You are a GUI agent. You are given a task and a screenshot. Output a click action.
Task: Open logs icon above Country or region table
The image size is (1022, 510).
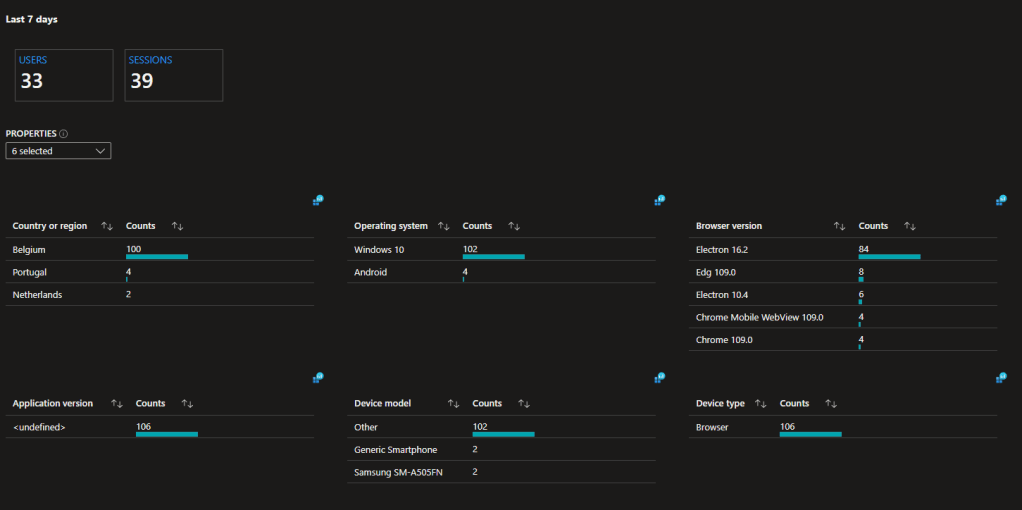pyautogui.click(x=318, y=201)
